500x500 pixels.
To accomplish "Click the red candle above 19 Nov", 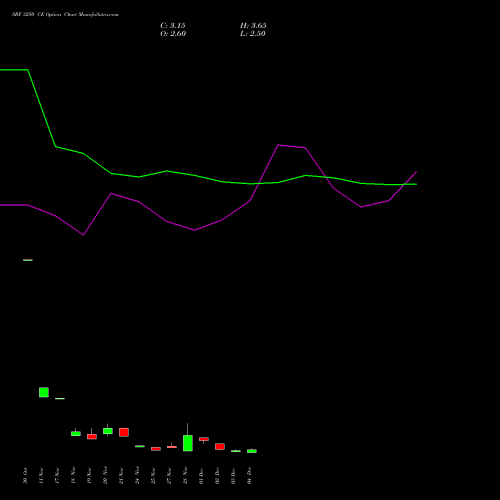I will (x=92, y=437).
